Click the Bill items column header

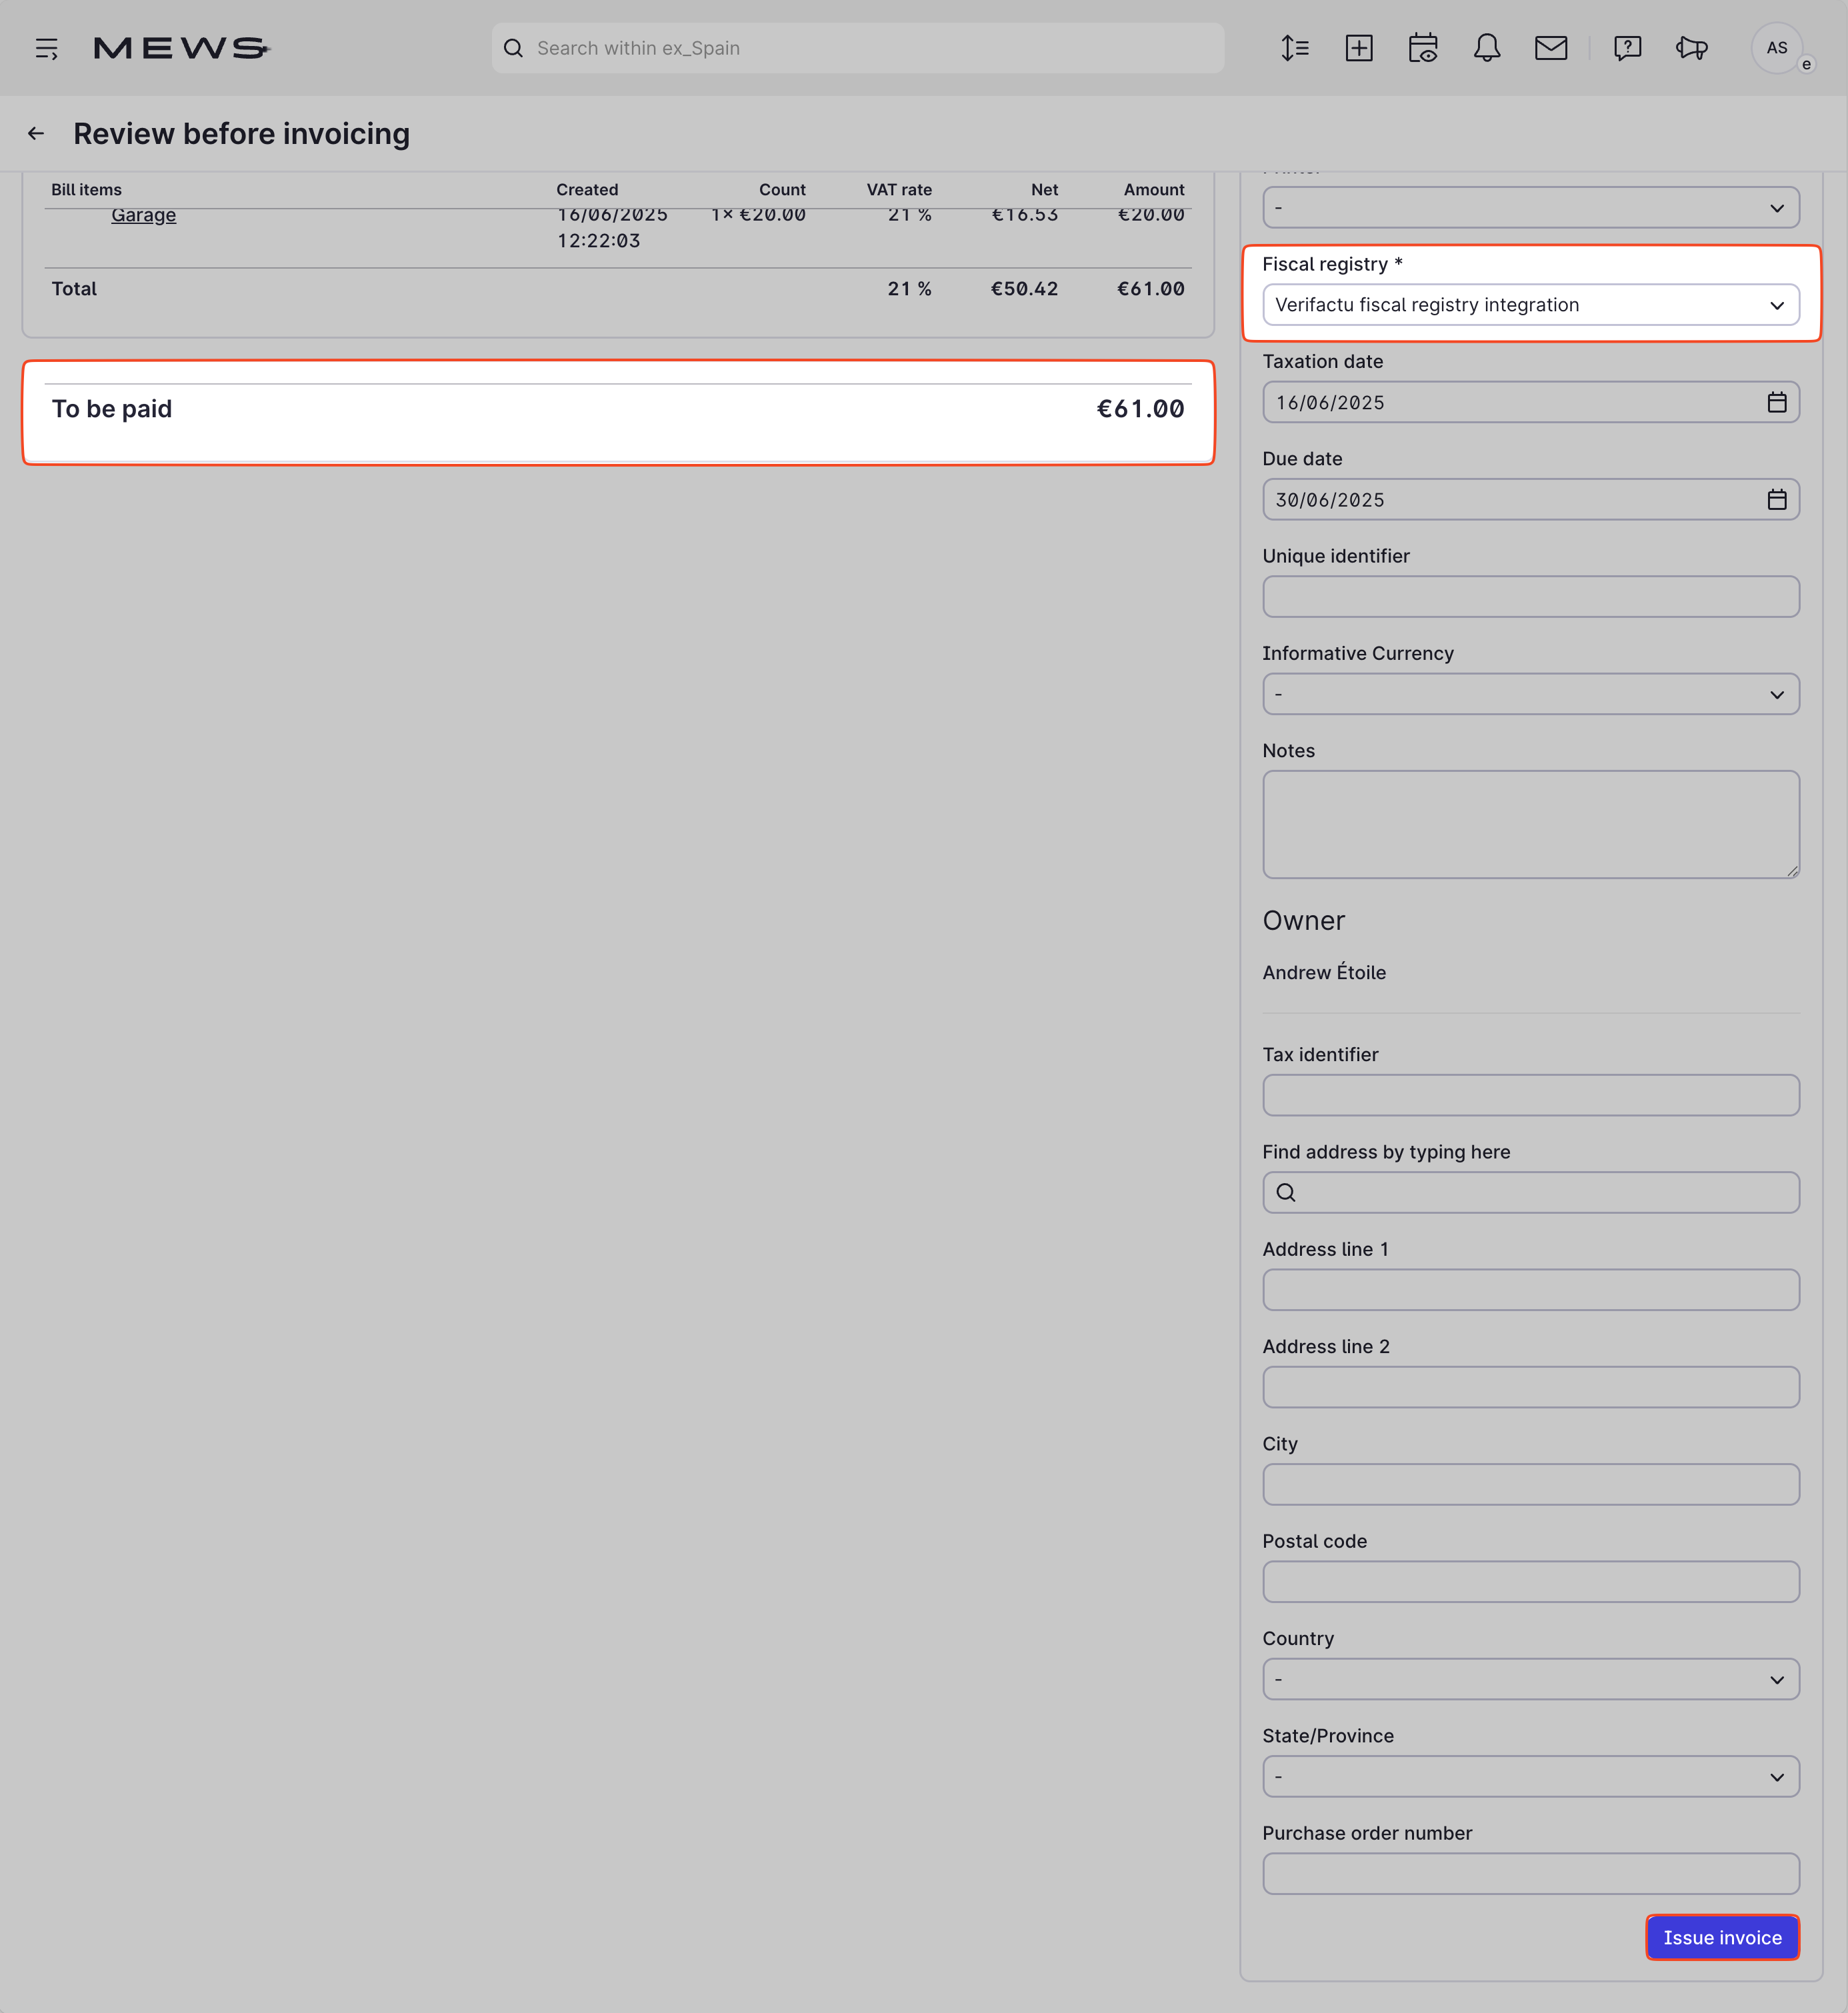[x=87, y=189]
